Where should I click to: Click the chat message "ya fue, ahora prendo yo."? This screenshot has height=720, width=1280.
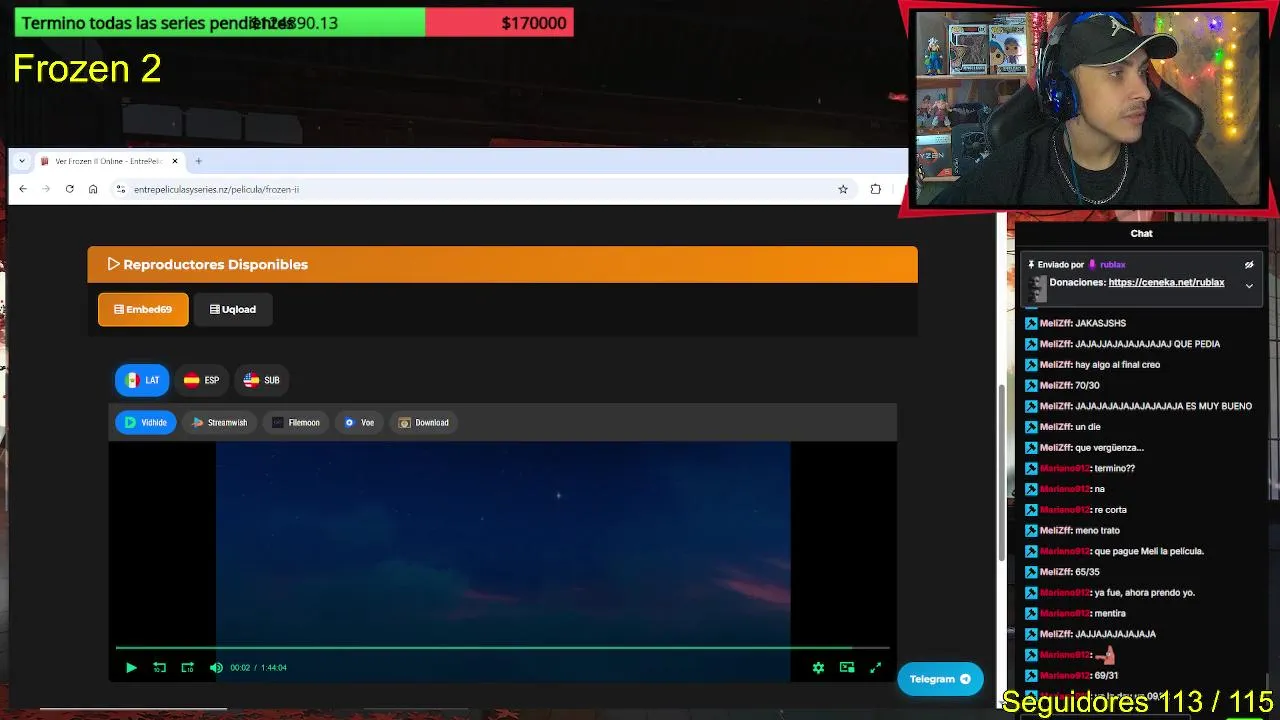pos(1145,592)
